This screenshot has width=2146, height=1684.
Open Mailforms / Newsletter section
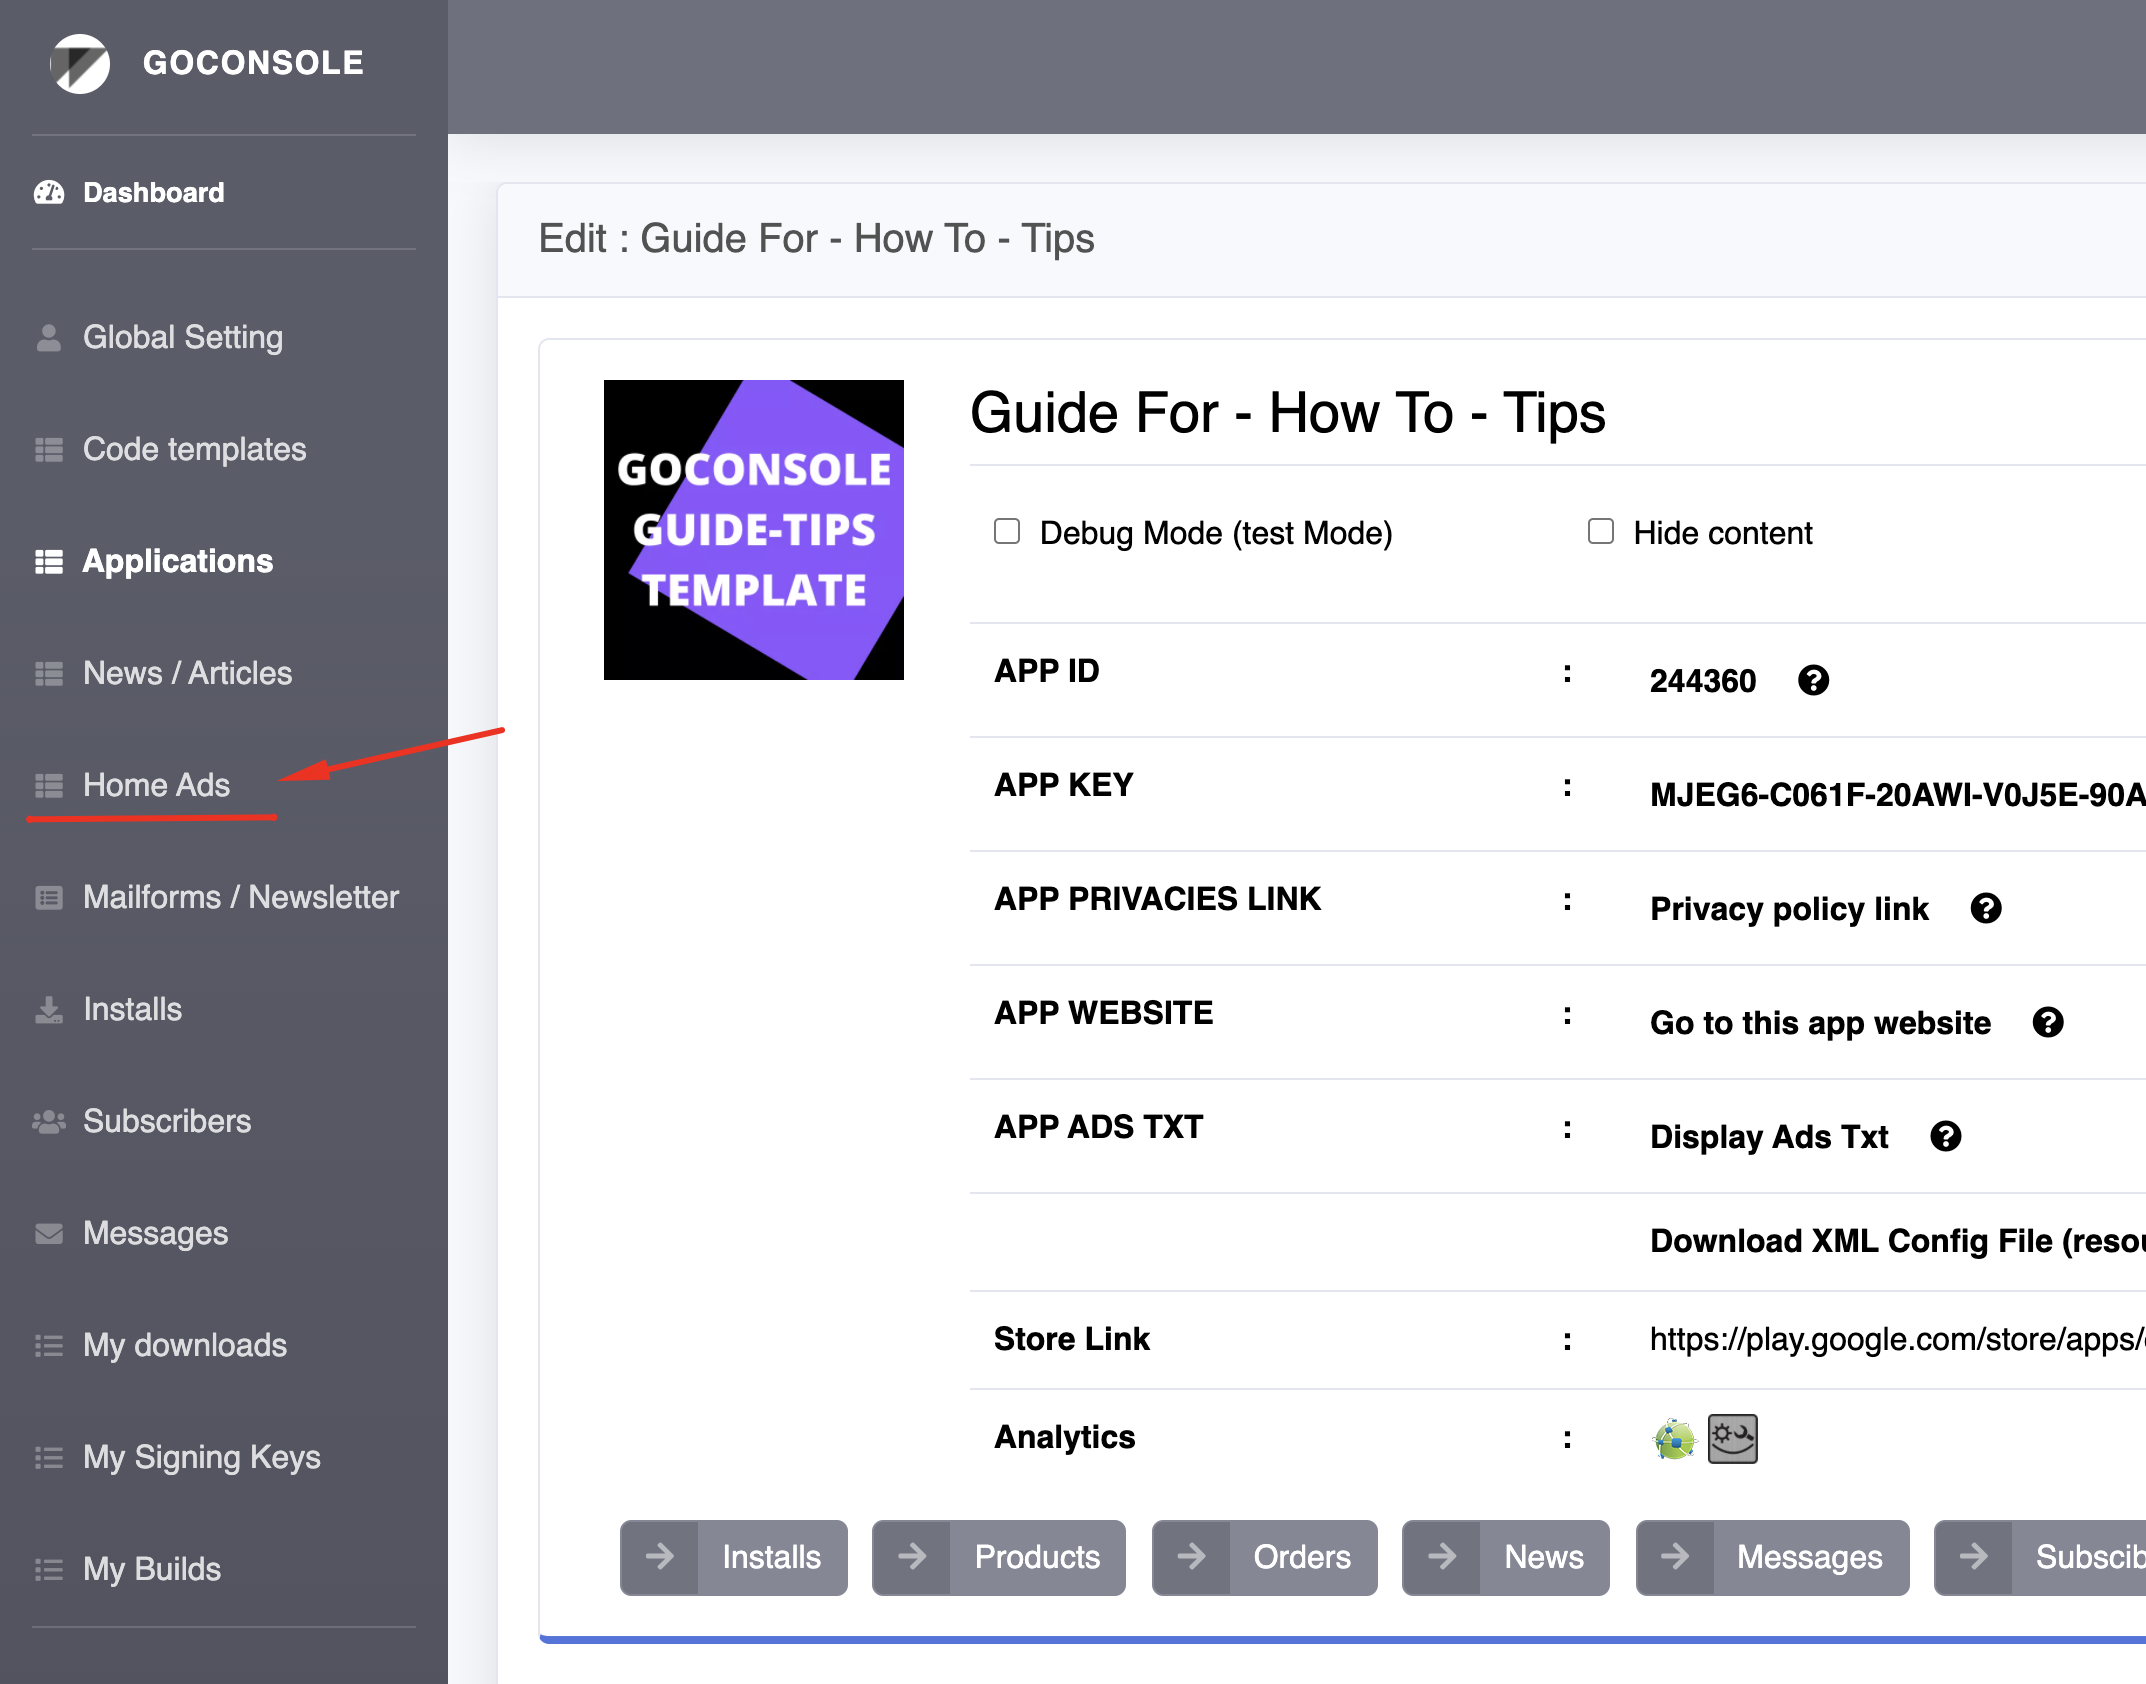241,897
